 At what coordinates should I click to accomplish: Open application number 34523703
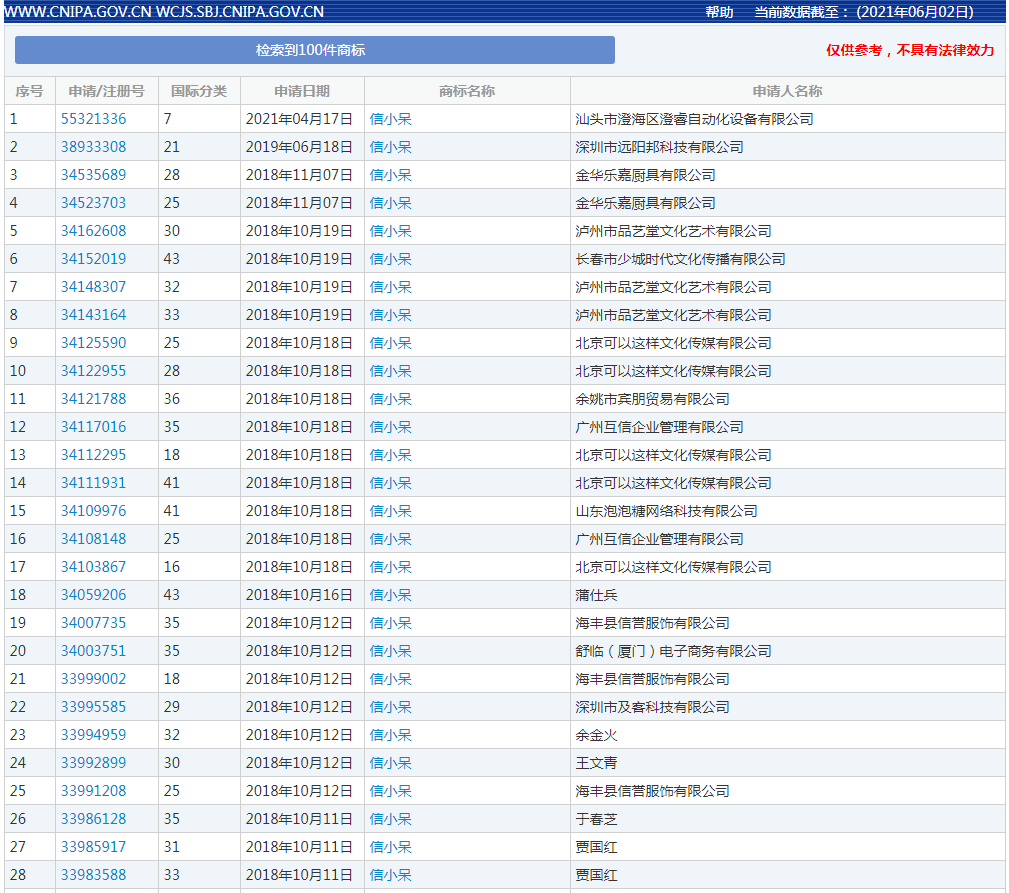(x=93, y=203)
